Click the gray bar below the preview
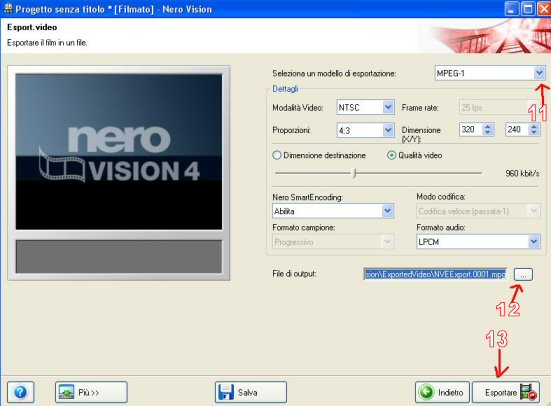Image resolution: width=551 pixels, height=406 pixels. pos(119,257)
